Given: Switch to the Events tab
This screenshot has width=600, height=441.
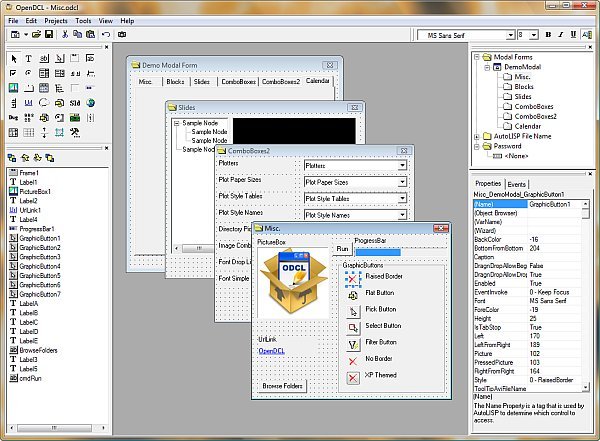Looking at the screenshot, I should [x=516, y=184].
